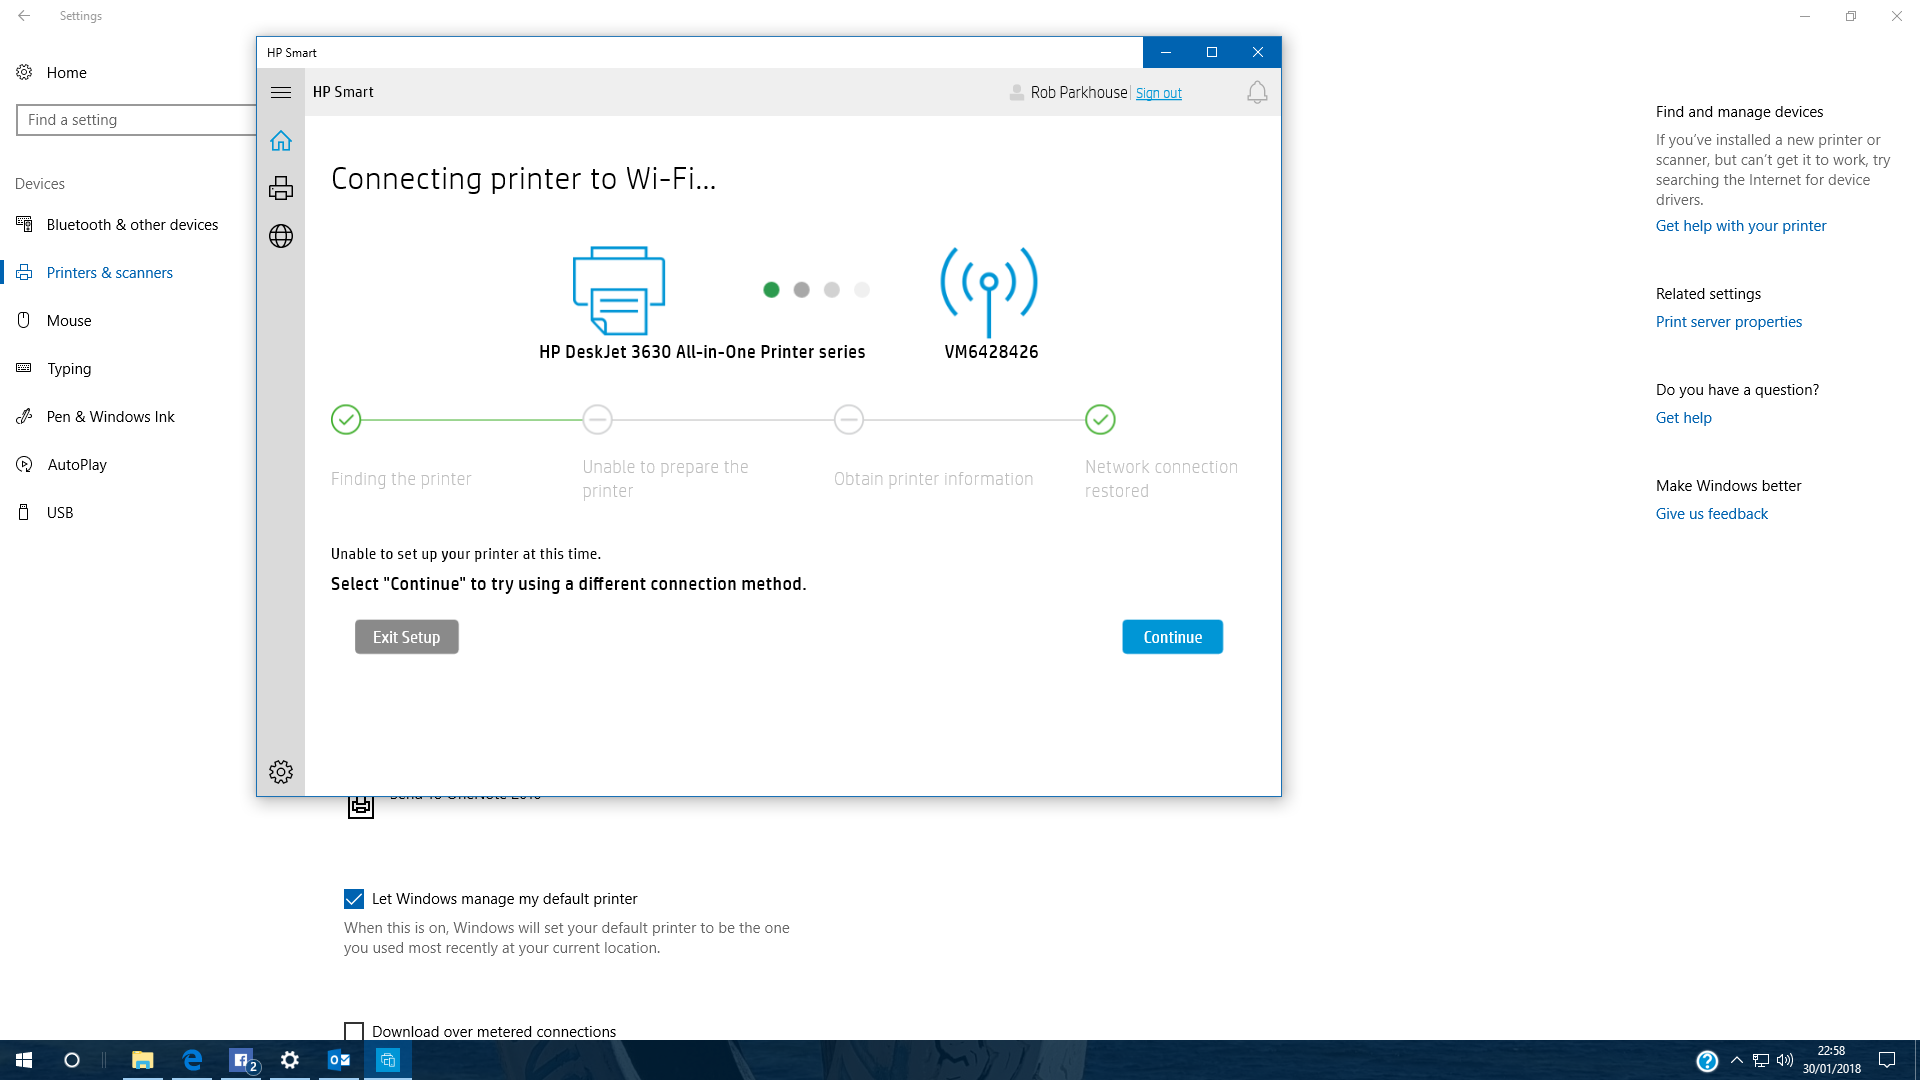
Task: Click the Sign out link
Action: click(x=1158, y=93)
